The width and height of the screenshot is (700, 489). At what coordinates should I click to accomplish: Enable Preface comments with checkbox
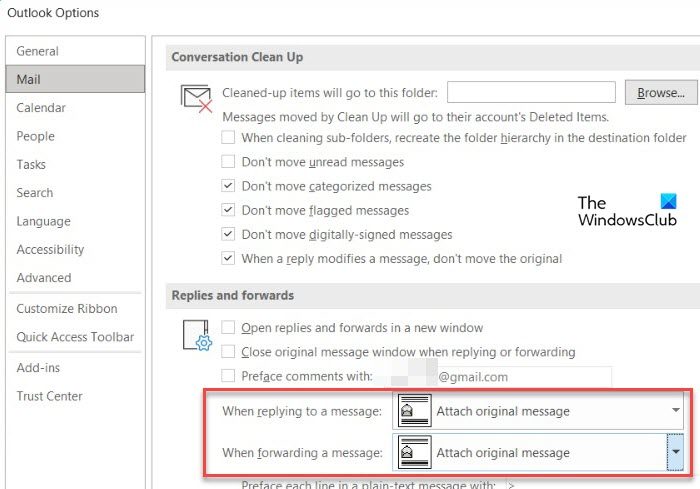[x=228, y=376]
